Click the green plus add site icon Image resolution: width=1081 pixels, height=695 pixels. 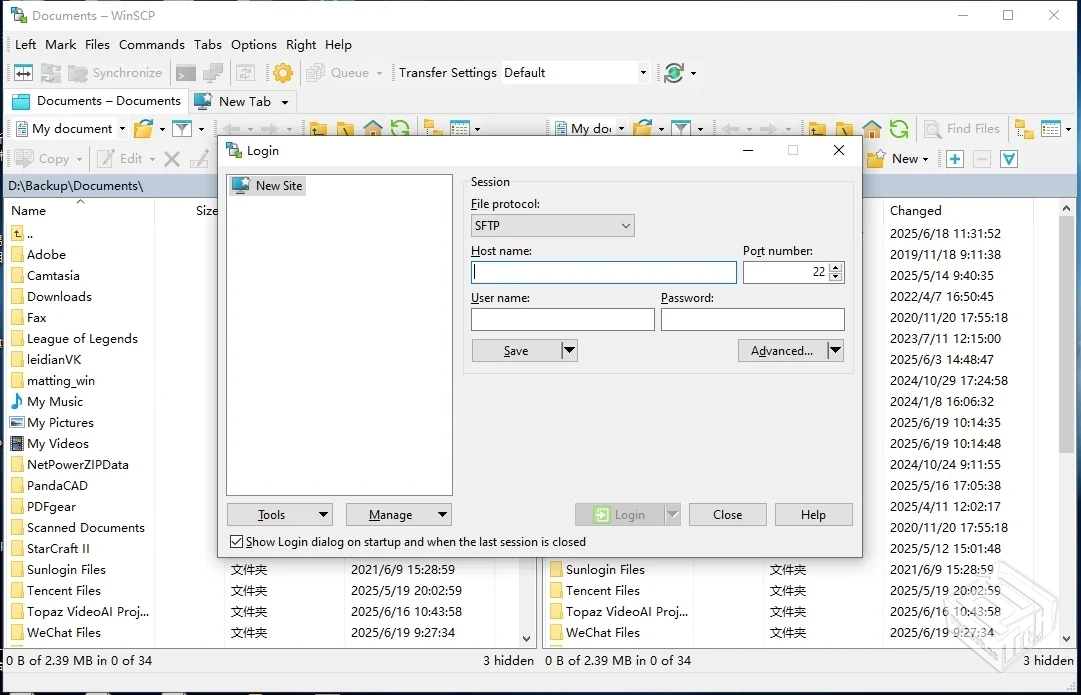click(x=953, y=158)
